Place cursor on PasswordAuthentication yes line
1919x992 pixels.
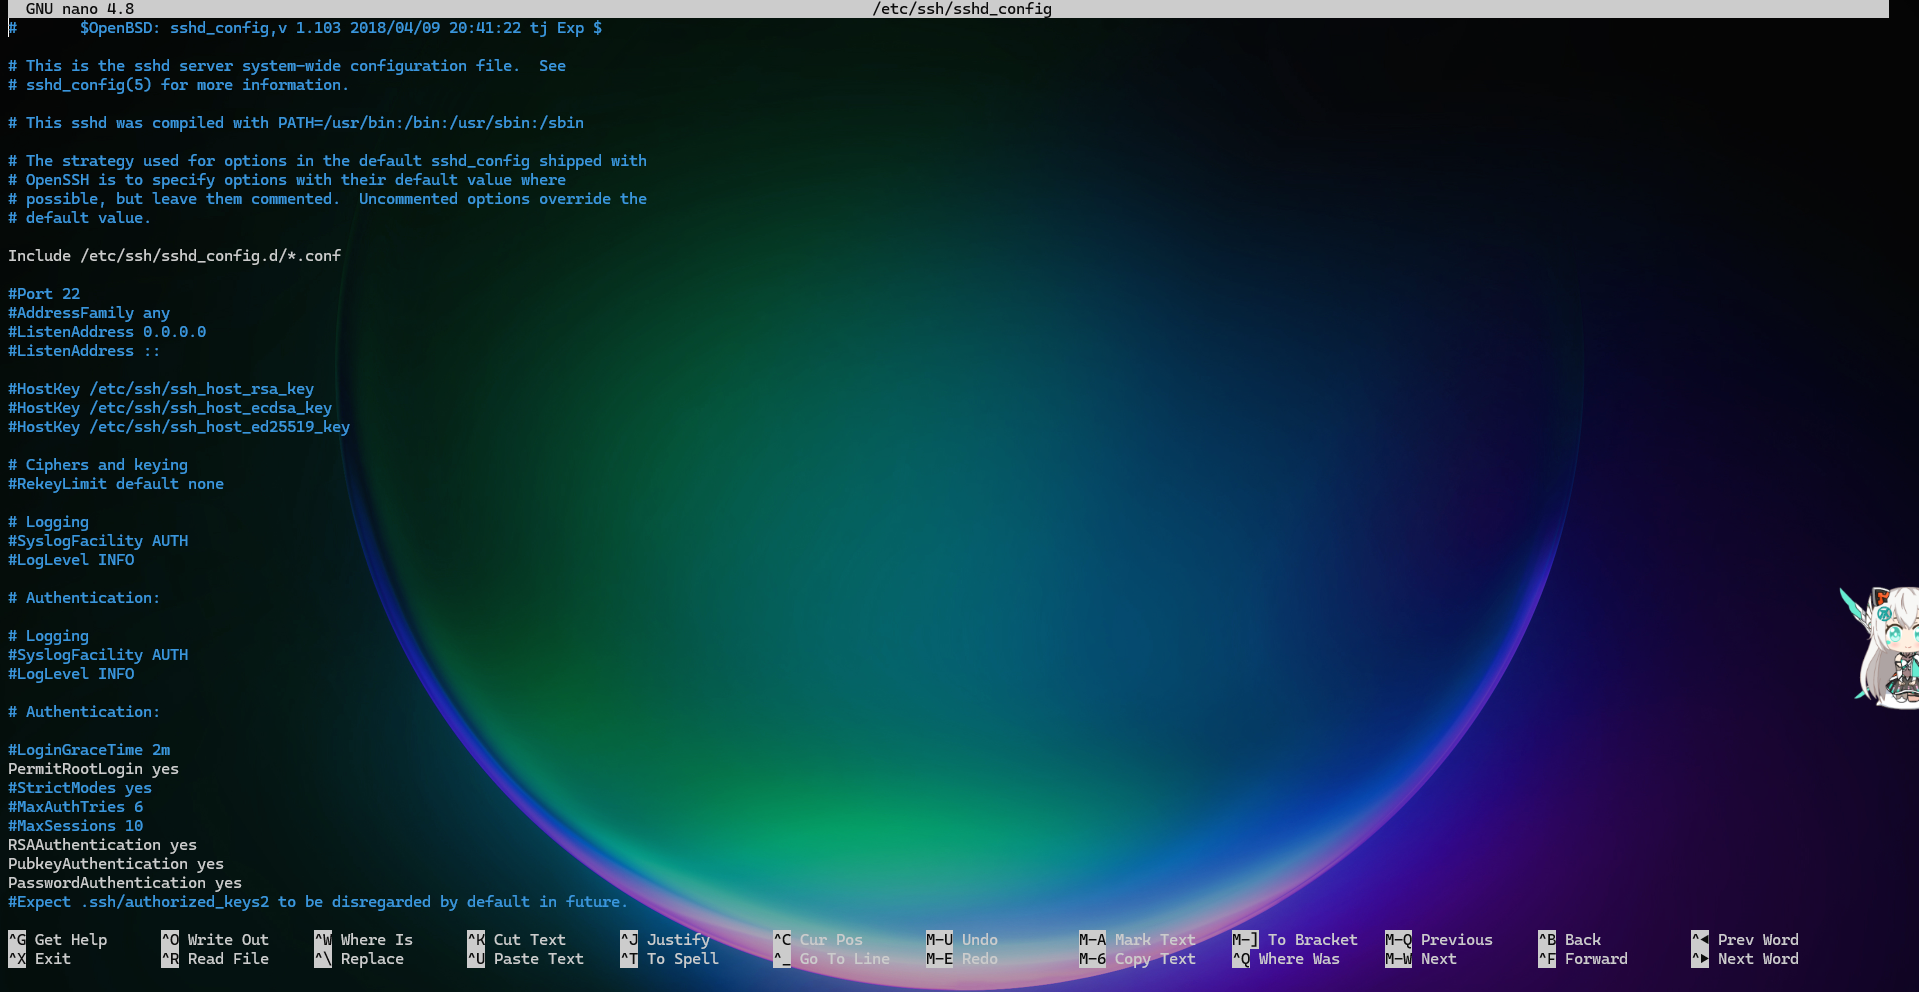pos(125,883)
